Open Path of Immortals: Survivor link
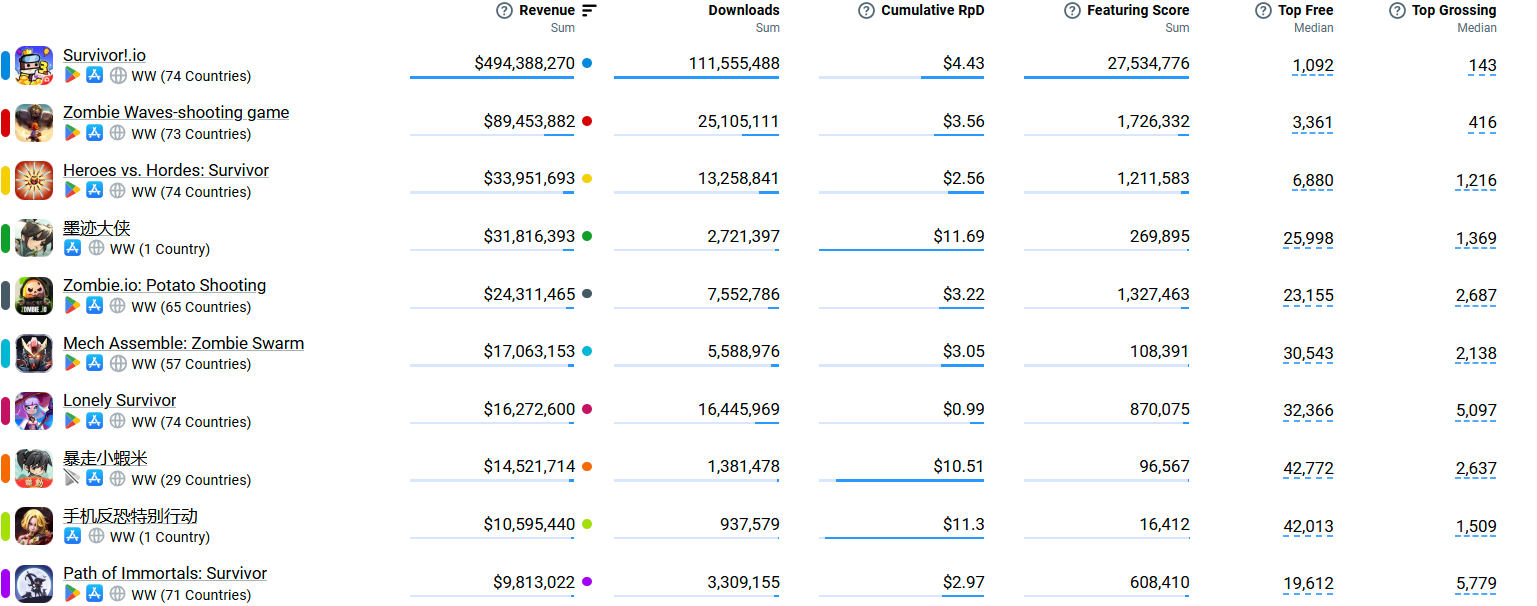The width and height of the screenshot is (1537, 606). (165, 573)
